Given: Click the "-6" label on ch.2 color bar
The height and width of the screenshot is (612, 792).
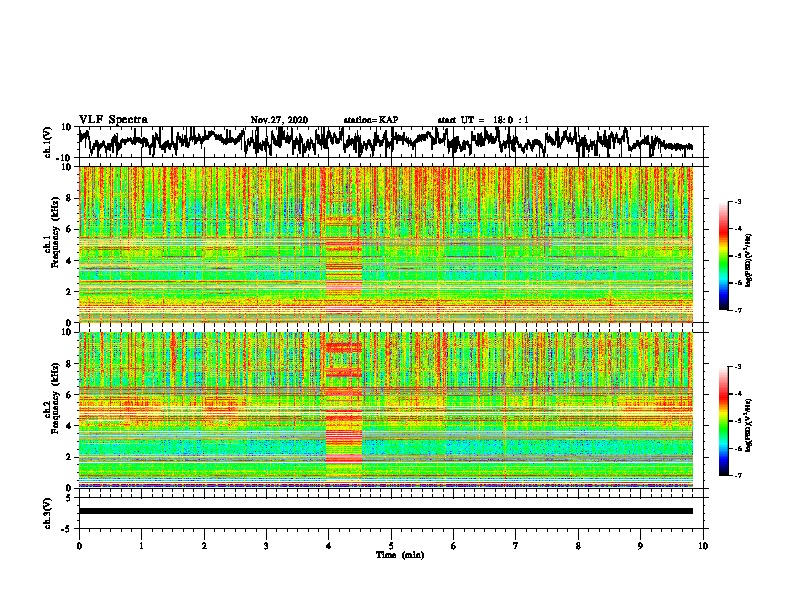Looking at the screenshot, I should [x=738, y=448].
